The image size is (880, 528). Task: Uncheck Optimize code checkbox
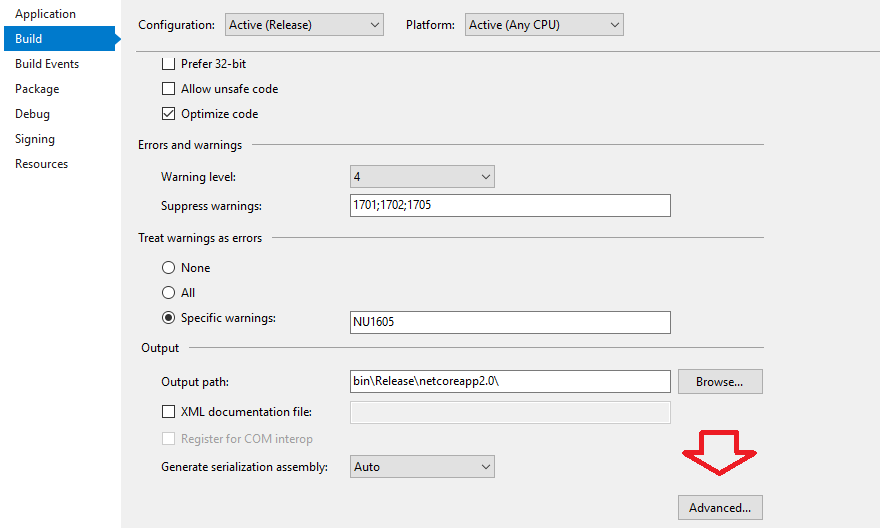click(168, 114)
